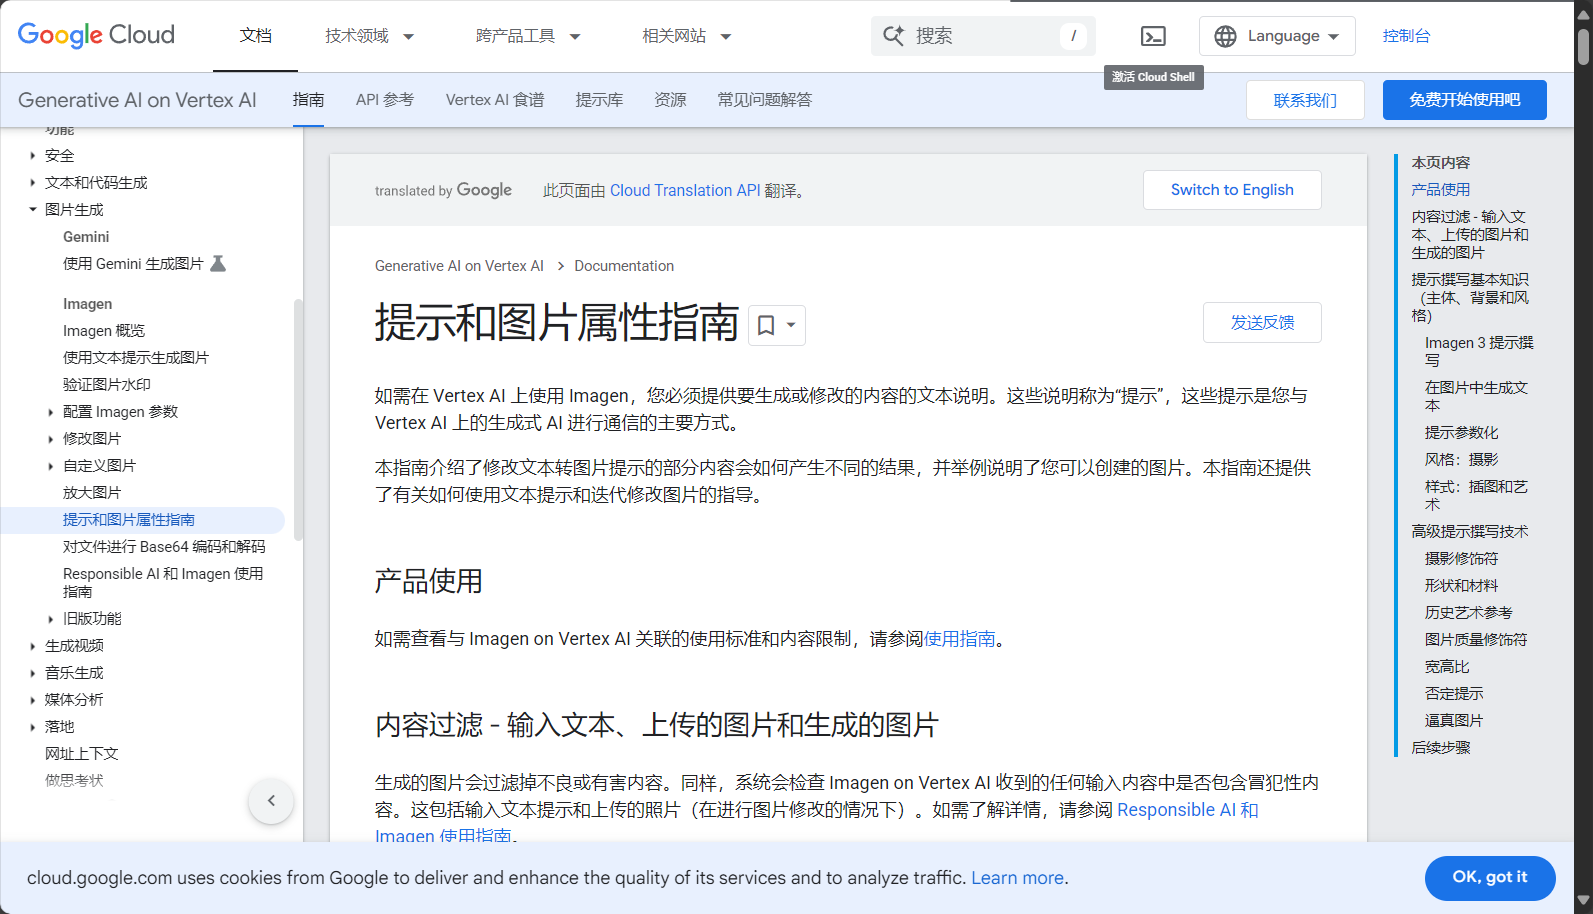
Task: Open the 常见问题解答 tab
Action: point(765,100)
